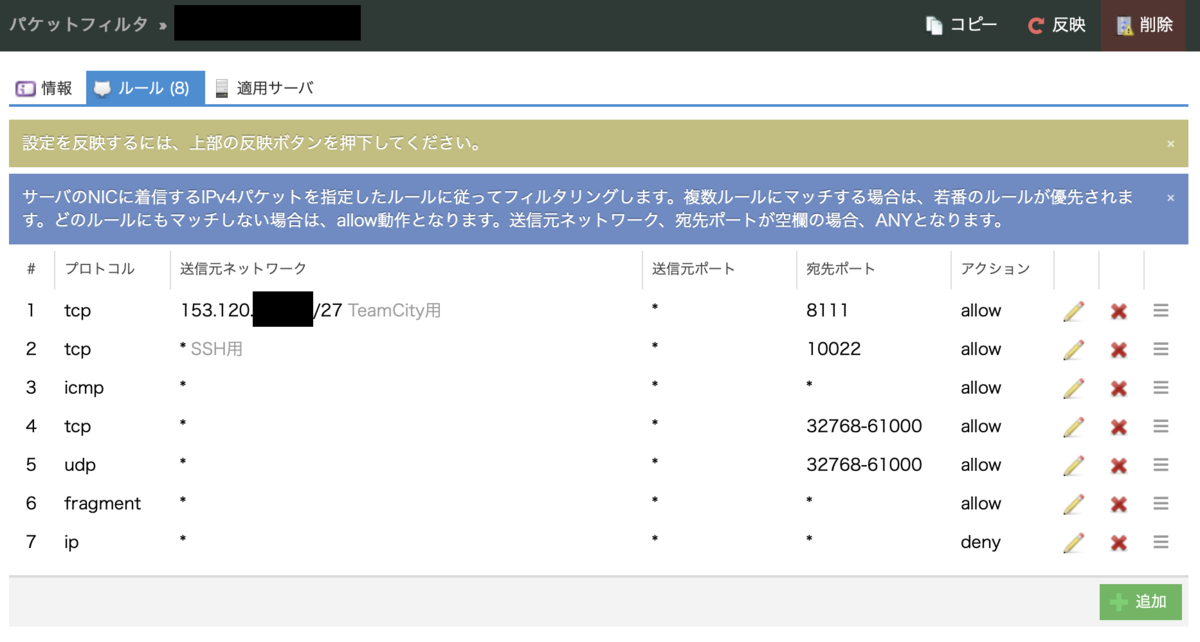Open the reorder handle for rule 4
This screenshot has width=1200, height=642.
click(x=1160, y=426)
